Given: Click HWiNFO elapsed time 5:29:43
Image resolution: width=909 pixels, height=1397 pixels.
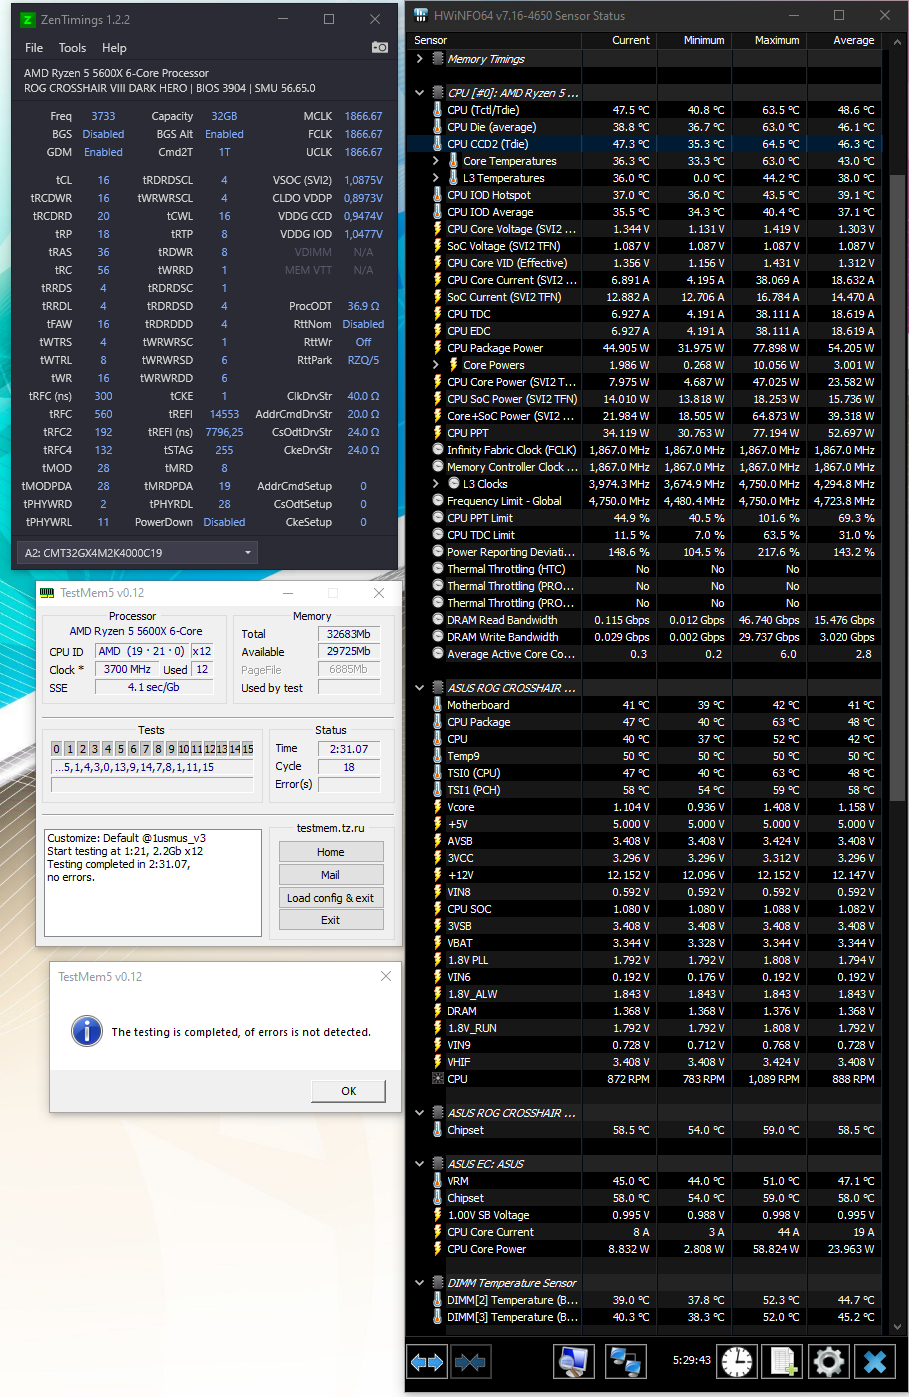Looking at the screenshot, I should point(692,1360).
